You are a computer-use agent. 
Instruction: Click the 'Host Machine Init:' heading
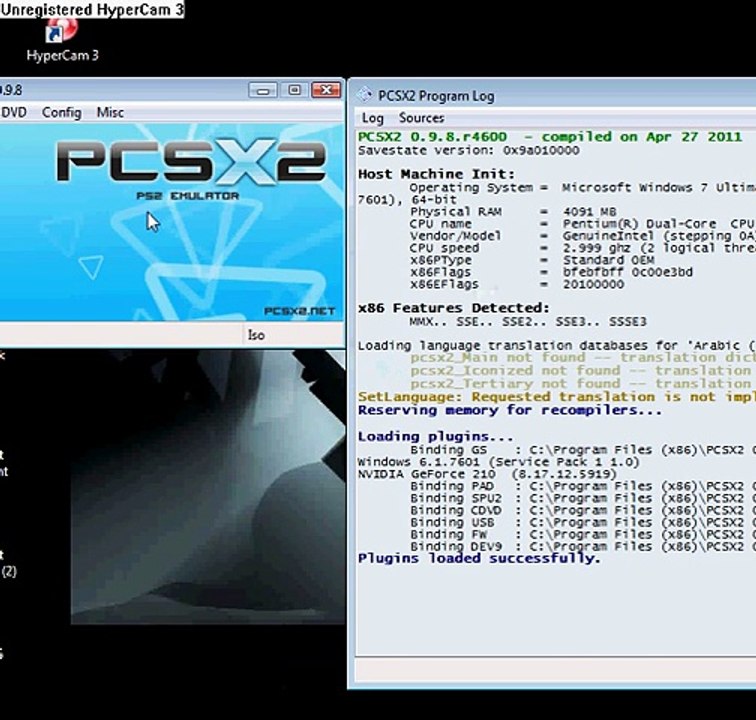click(436, 174)
